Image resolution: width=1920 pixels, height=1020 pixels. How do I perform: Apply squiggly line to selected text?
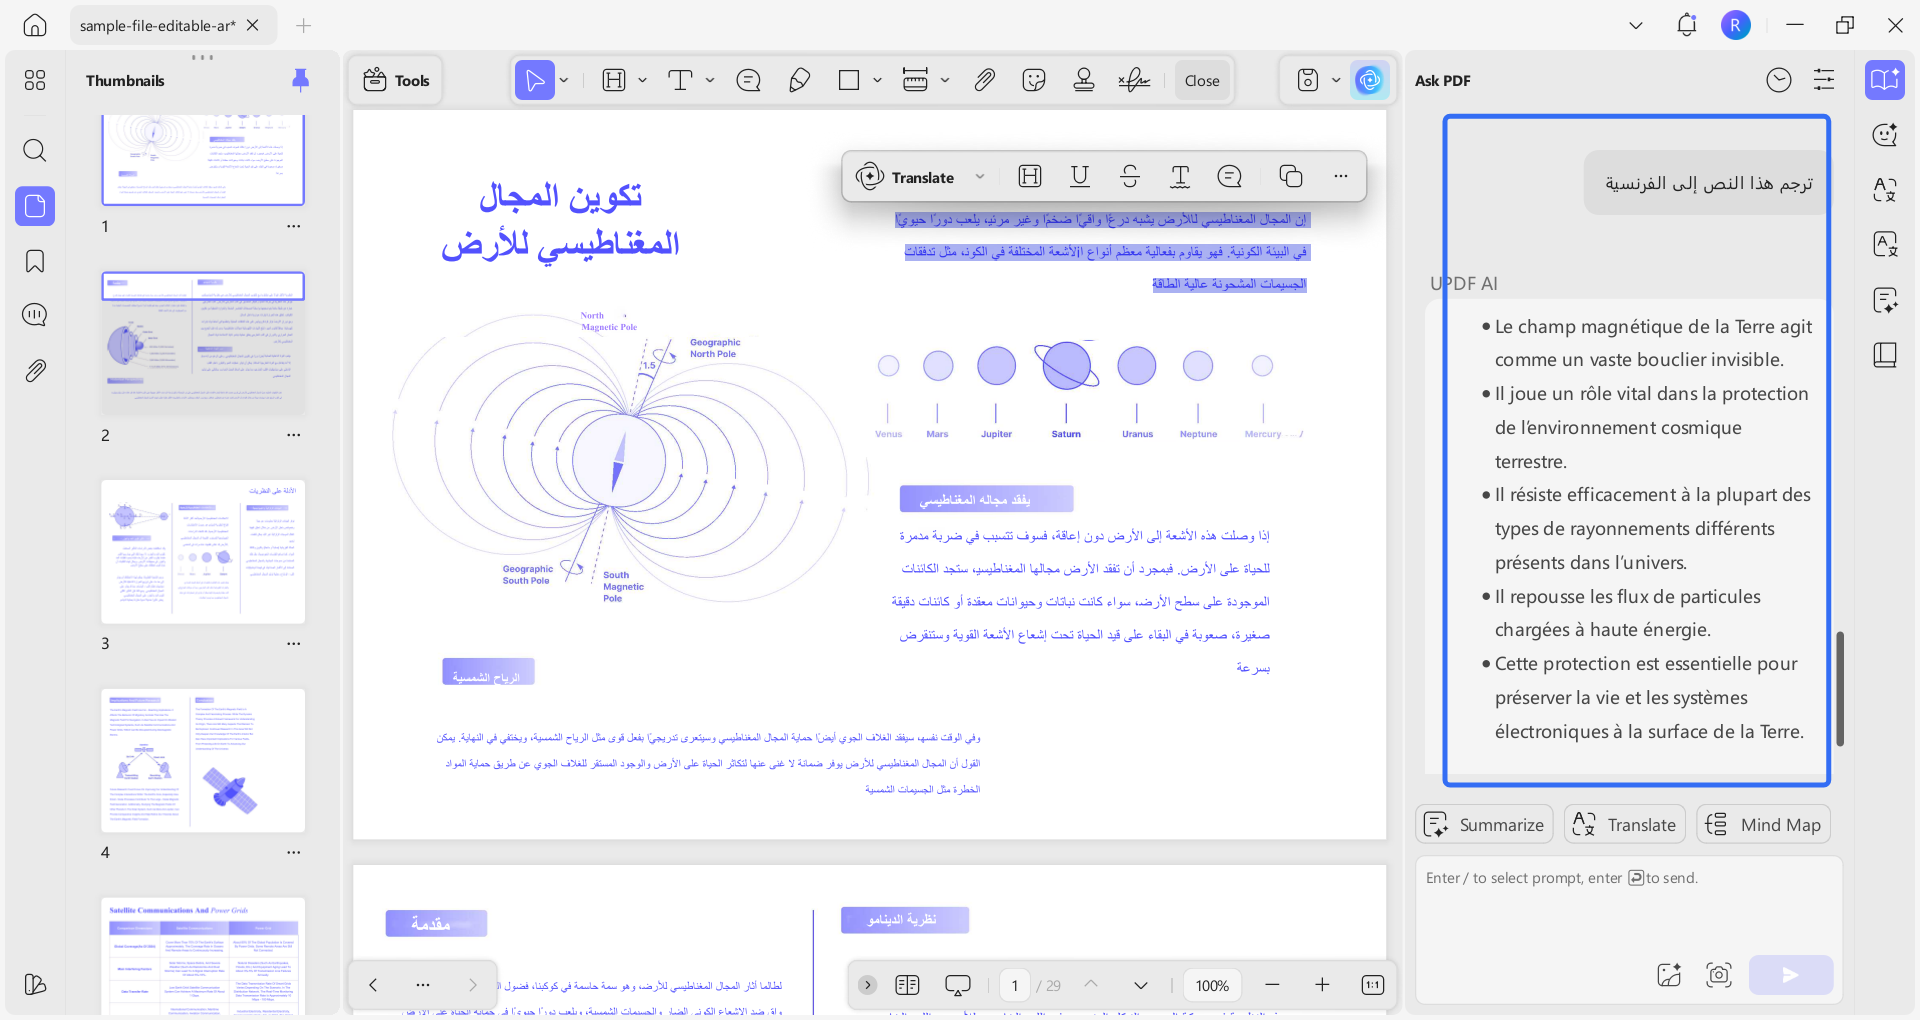[x=1180, y=177]
